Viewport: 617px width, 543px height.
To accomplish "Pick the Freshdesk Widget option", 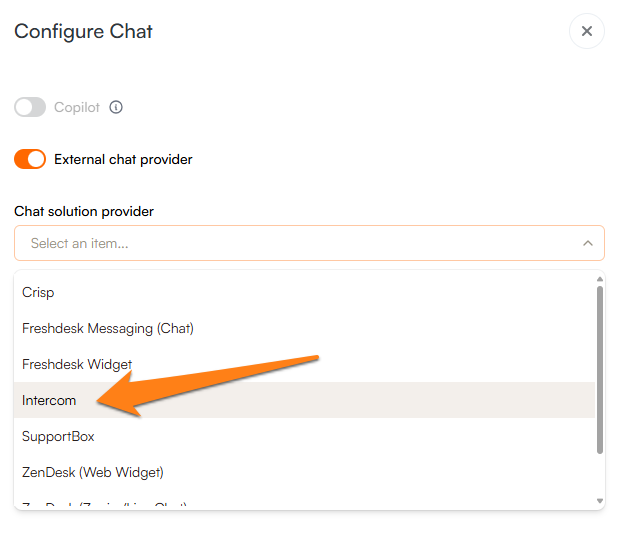I will (x=77, y=364).
